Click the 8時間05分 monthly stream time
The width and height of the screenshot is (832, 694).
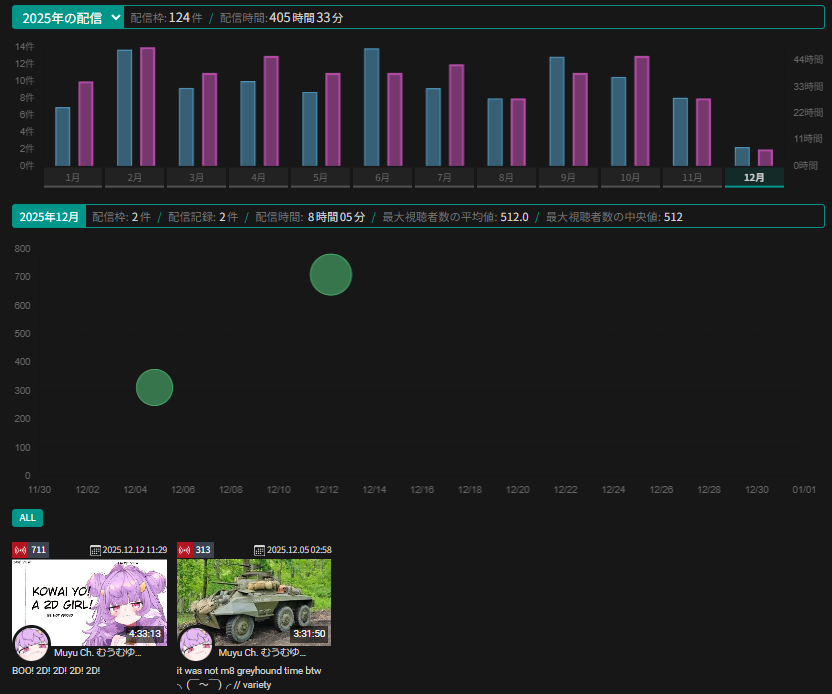(x=336, y=217)
